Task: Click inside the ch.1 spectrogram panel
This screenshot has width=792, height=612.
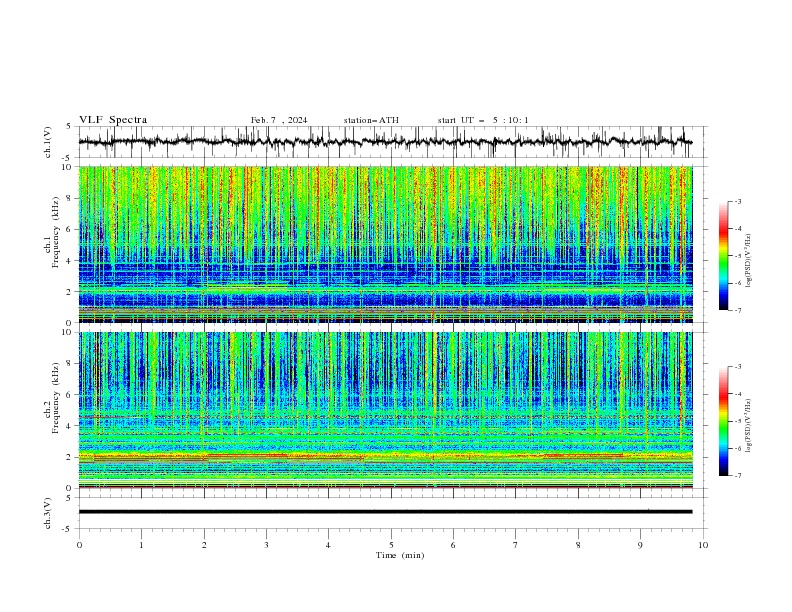Action: (x=385, y=244)
